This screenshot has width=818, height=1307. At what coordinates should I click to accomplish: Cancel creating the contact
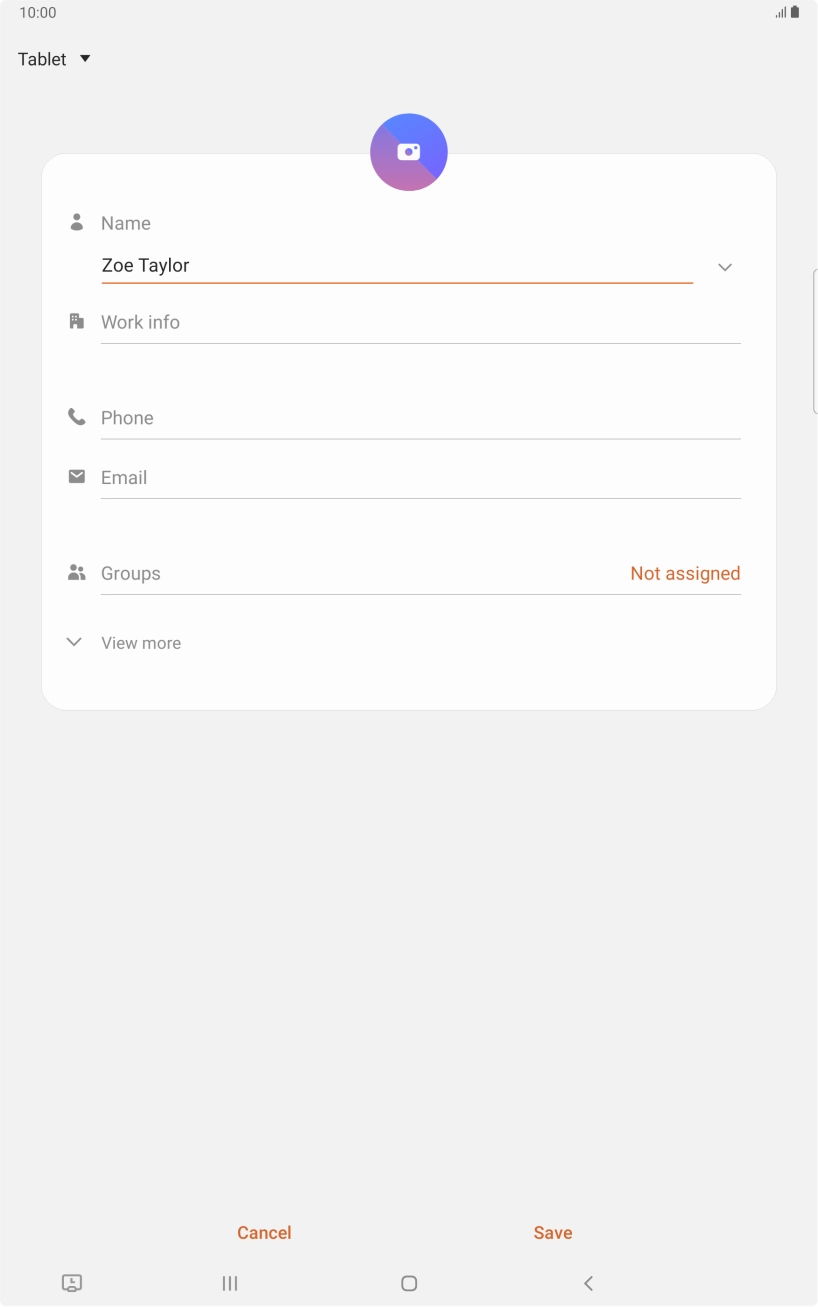click(264, 1233)
